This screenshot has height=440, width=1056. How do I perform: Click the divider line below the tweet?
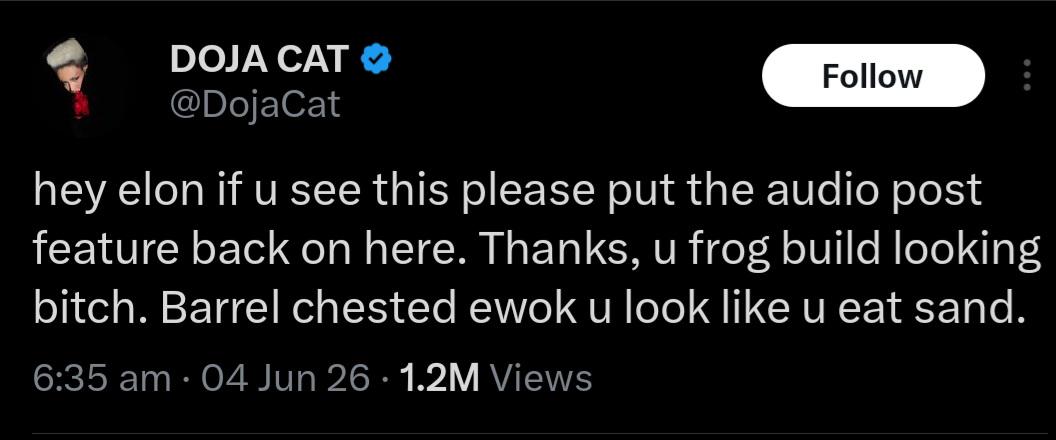528,434
